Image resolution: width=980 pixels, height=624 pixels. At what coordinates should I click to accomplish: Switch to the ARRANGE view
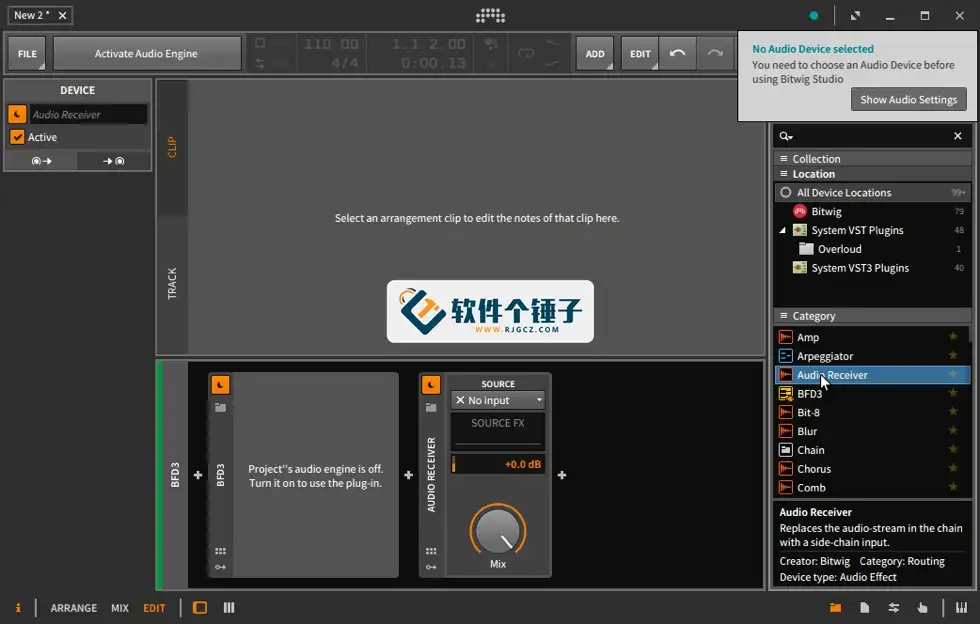(x=74, y=608)
